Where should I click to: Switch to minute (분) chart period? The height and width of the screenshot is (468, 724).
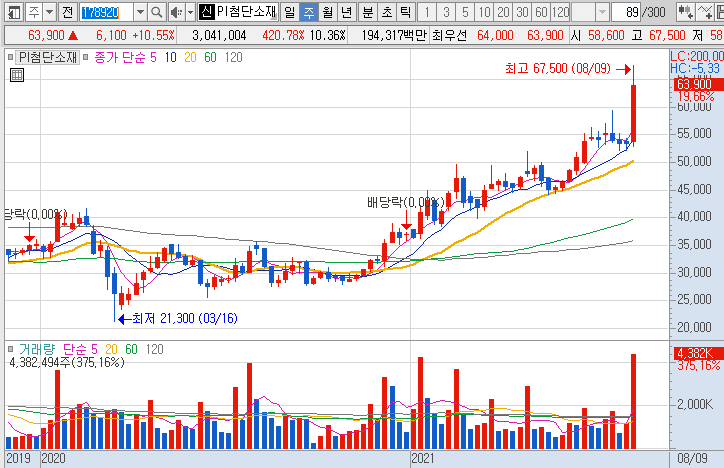(x=368, y=12)
